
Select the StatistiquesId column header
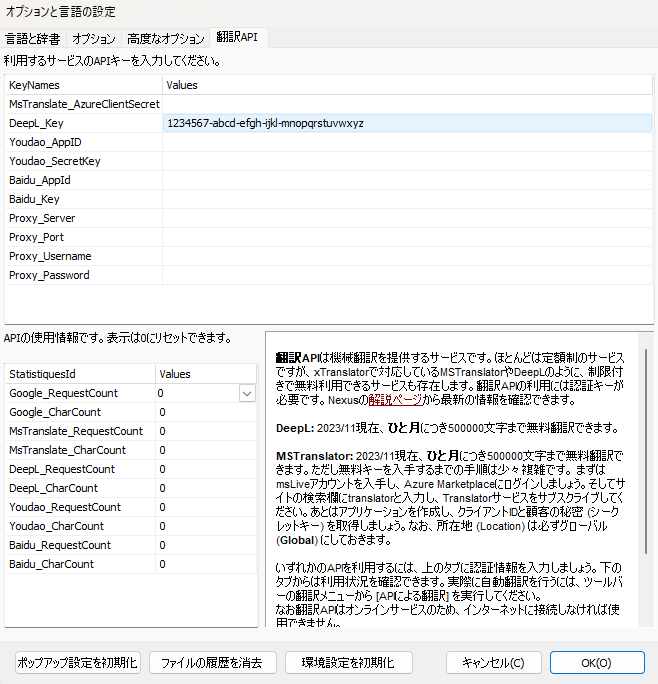[80, 374]
